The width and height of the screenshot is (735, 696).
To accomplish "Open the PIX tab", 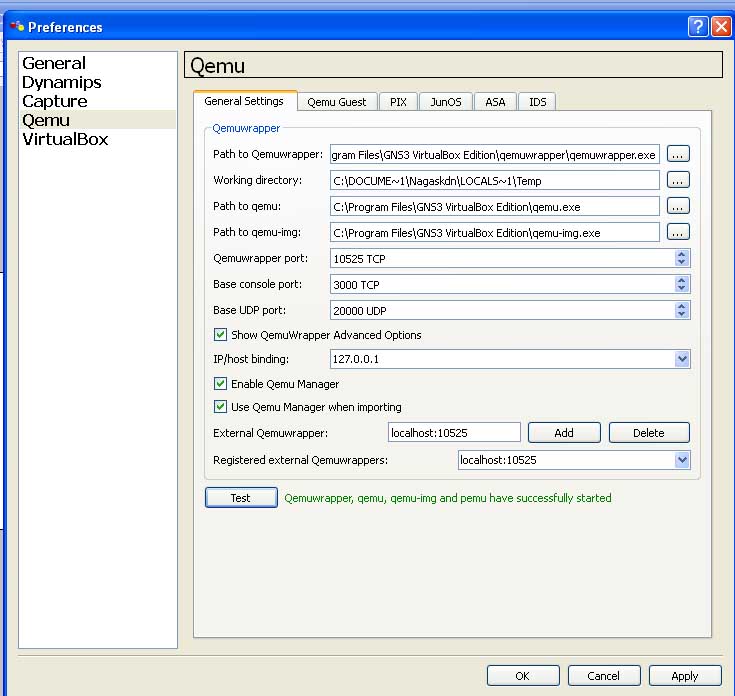I will [398, 102].
